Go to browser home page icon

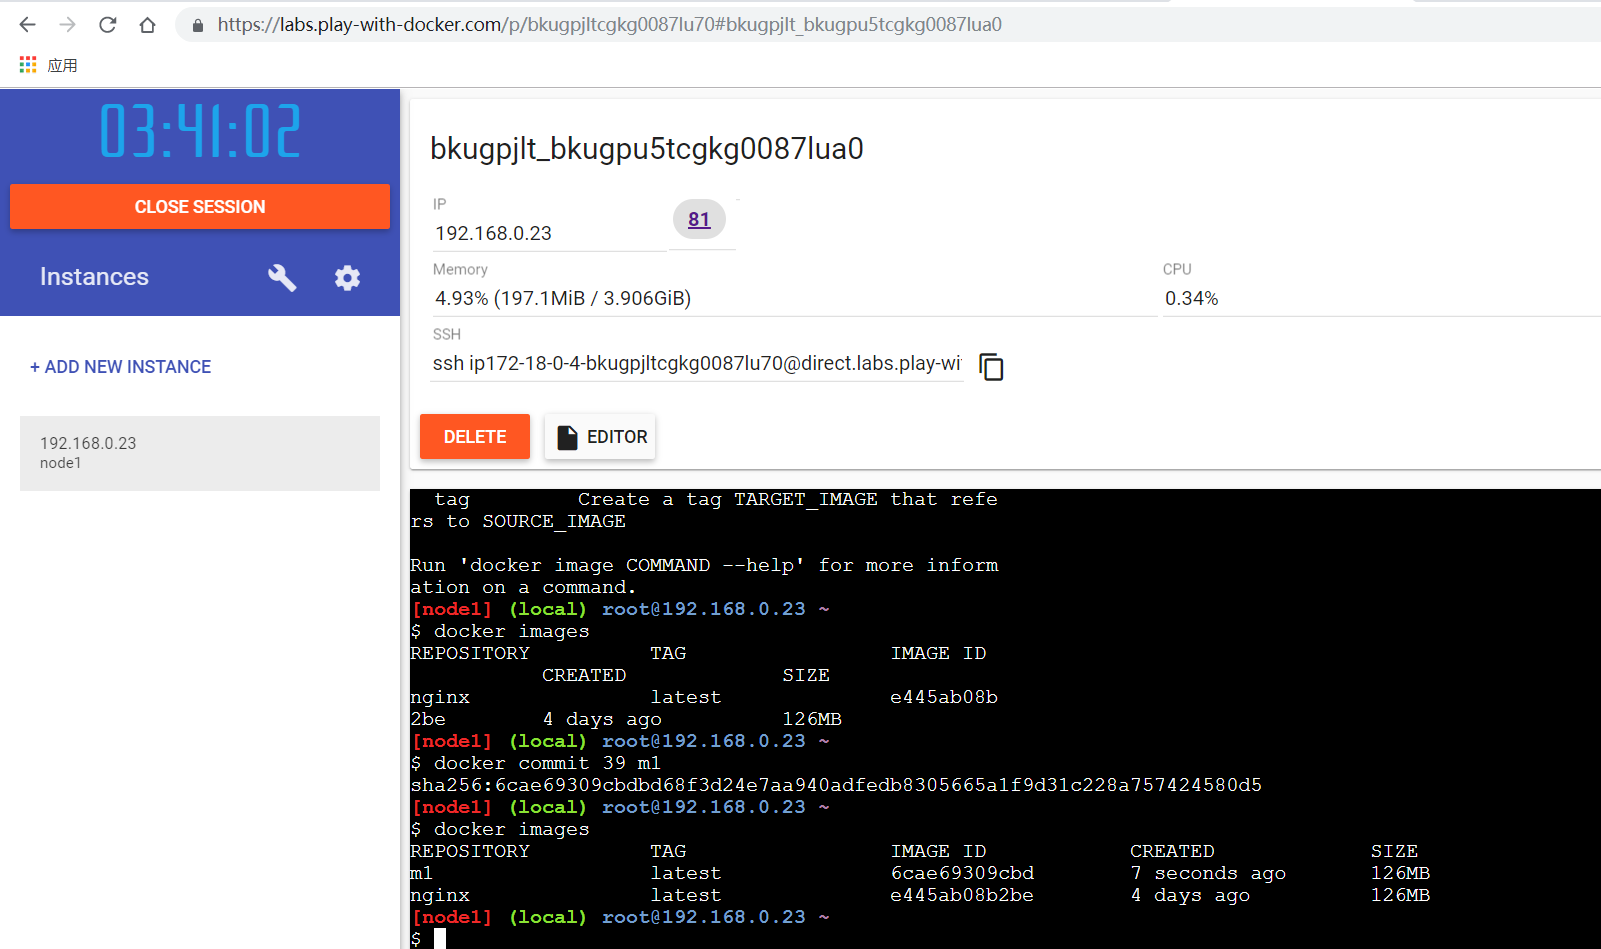click(148, 25)
